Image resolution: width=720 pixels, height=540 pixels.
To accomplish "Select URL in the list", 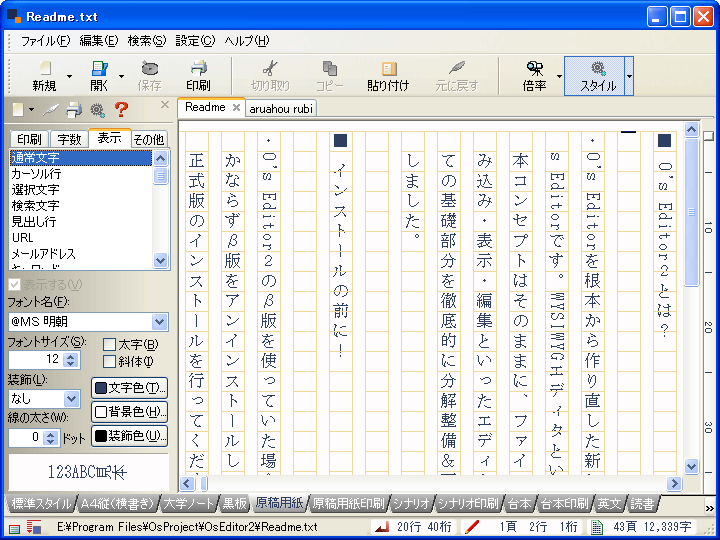I will pyautogui.click(x=81, y=237).
